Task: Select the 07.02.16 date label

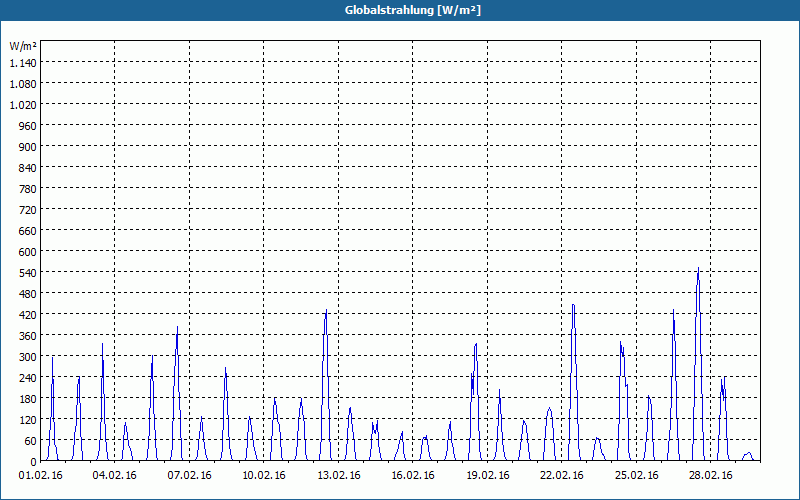Action: click(189, 476)
